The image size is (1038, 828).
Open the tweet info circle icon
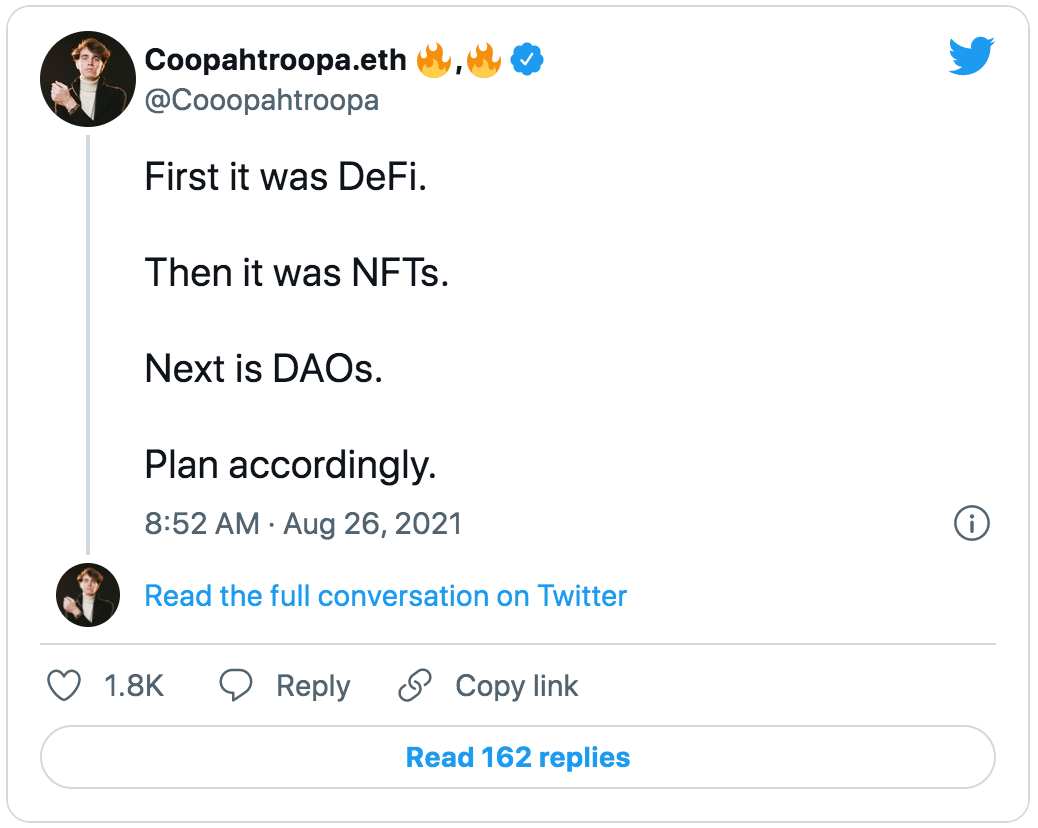click(x=972, y=523)
